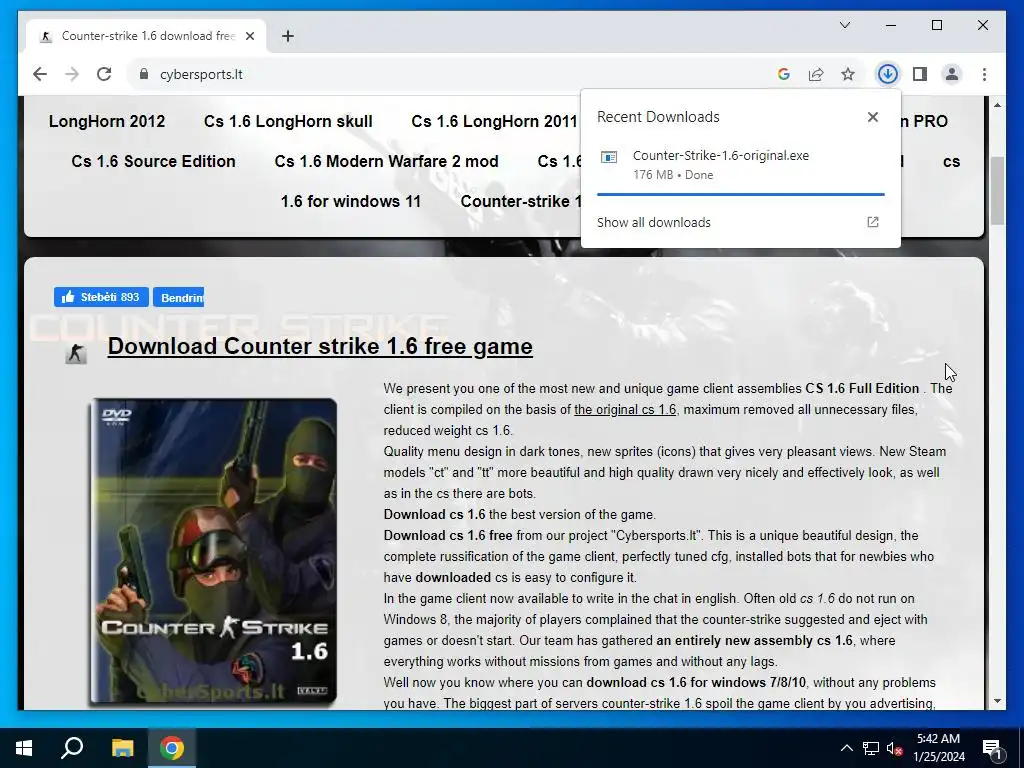Click Download Counter strike 1.6 free game heading
1024x768 pixels.
click(320, 346)
